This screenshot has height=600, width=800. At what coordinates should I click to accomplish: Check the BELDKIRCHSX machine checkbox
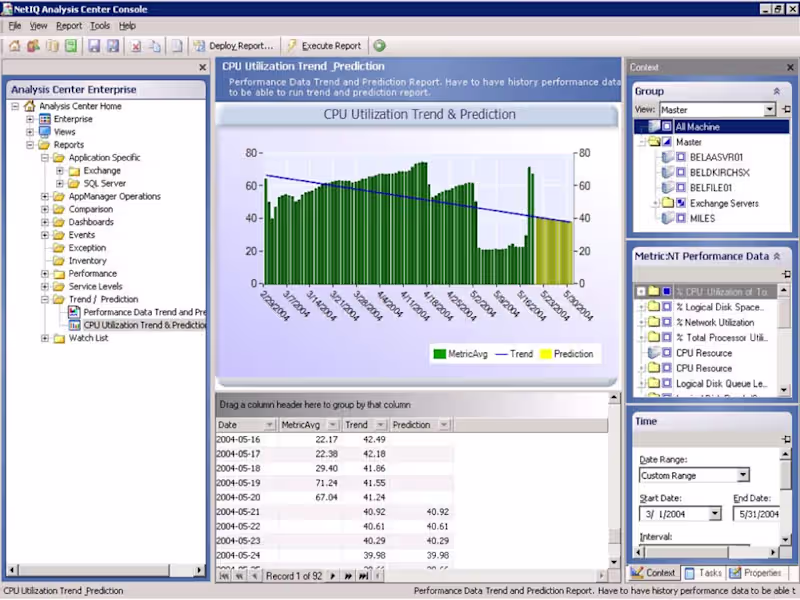(x=681, y=172)
